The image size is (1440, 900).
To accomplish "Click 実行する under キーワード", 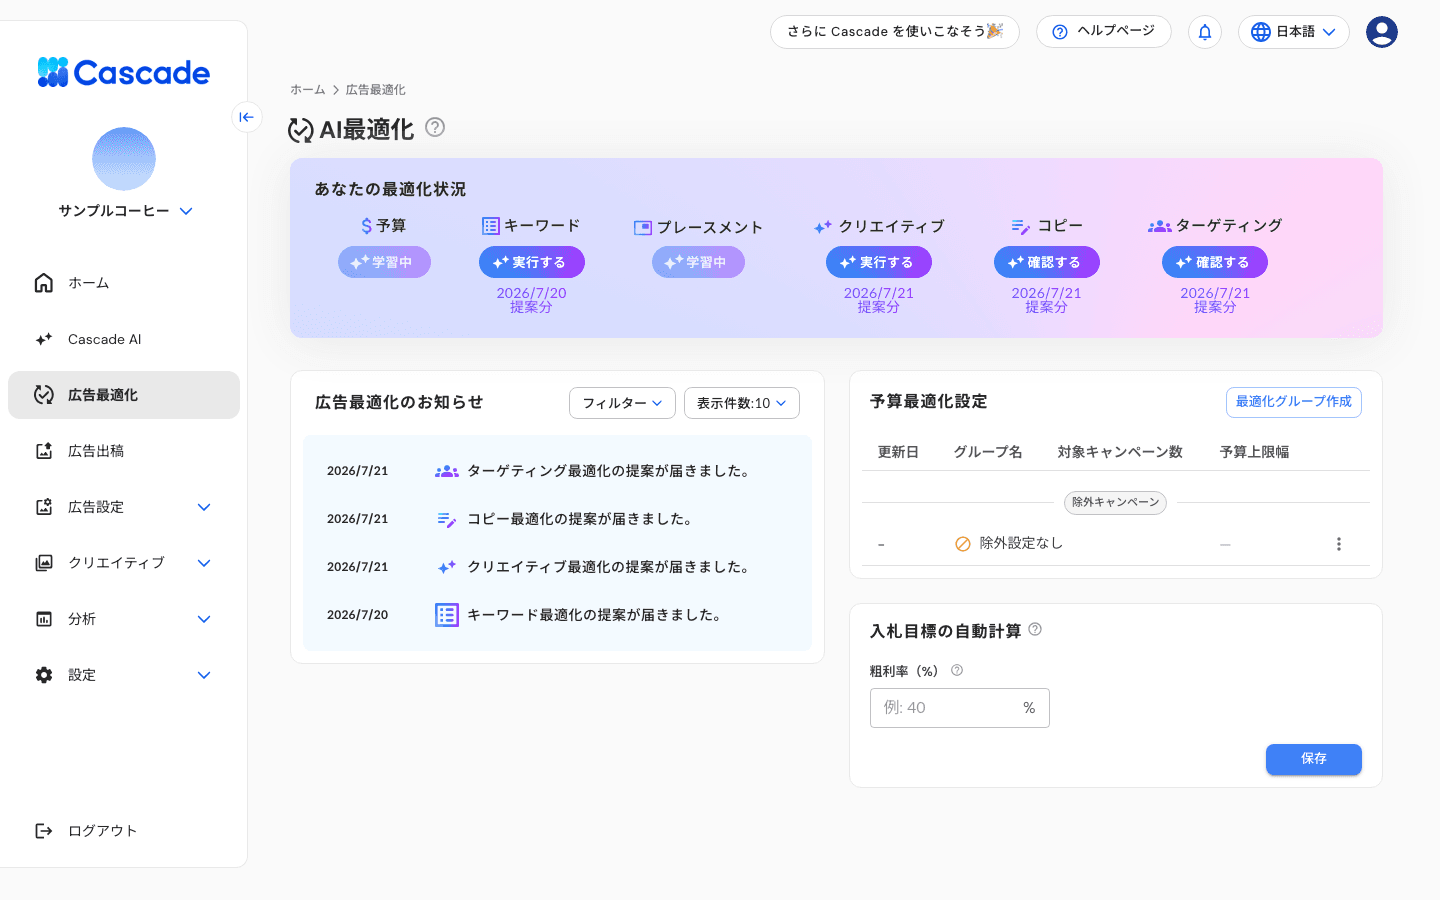I will pos(532,262).
